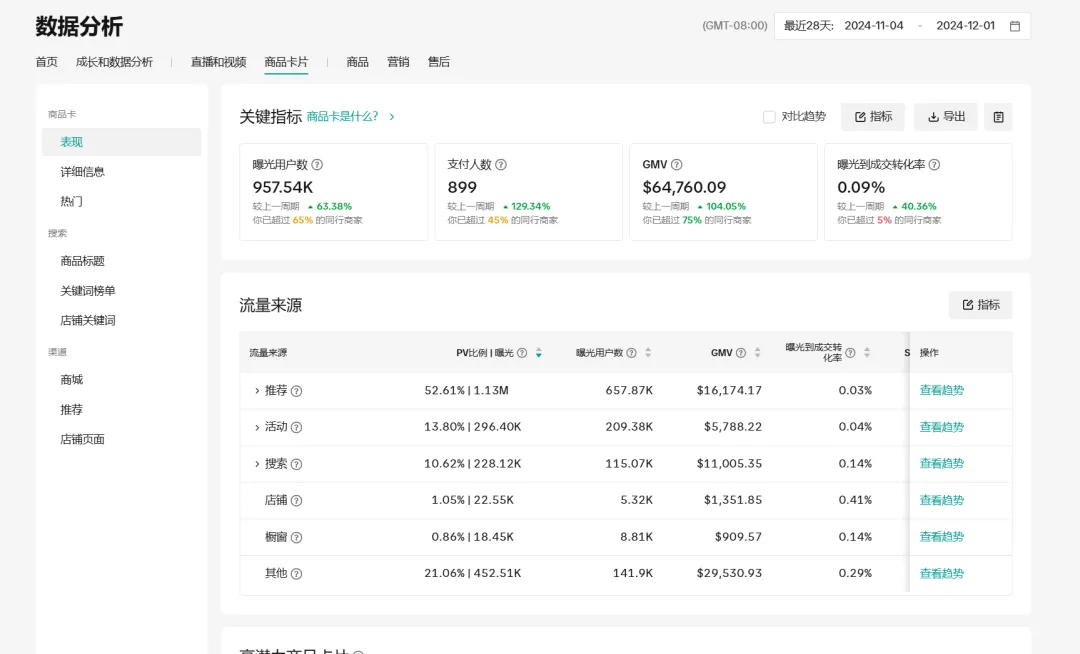The width and height of the screenshot is (1080, 654).
Task: Expand the 活动 traffic source row
Action: (257, 428)
